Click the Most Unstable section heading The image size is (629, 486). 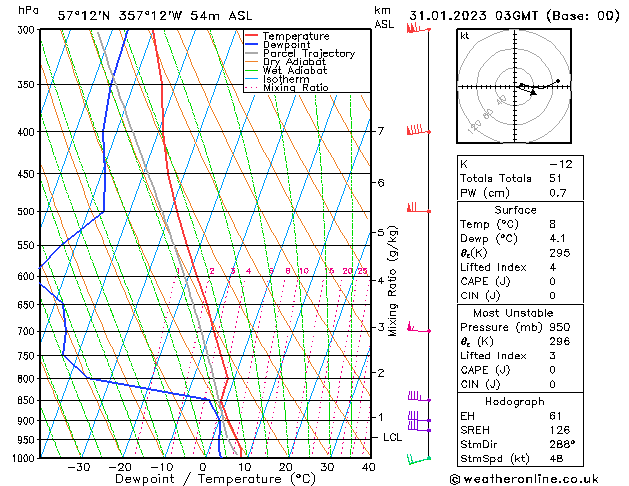point(513,313)
